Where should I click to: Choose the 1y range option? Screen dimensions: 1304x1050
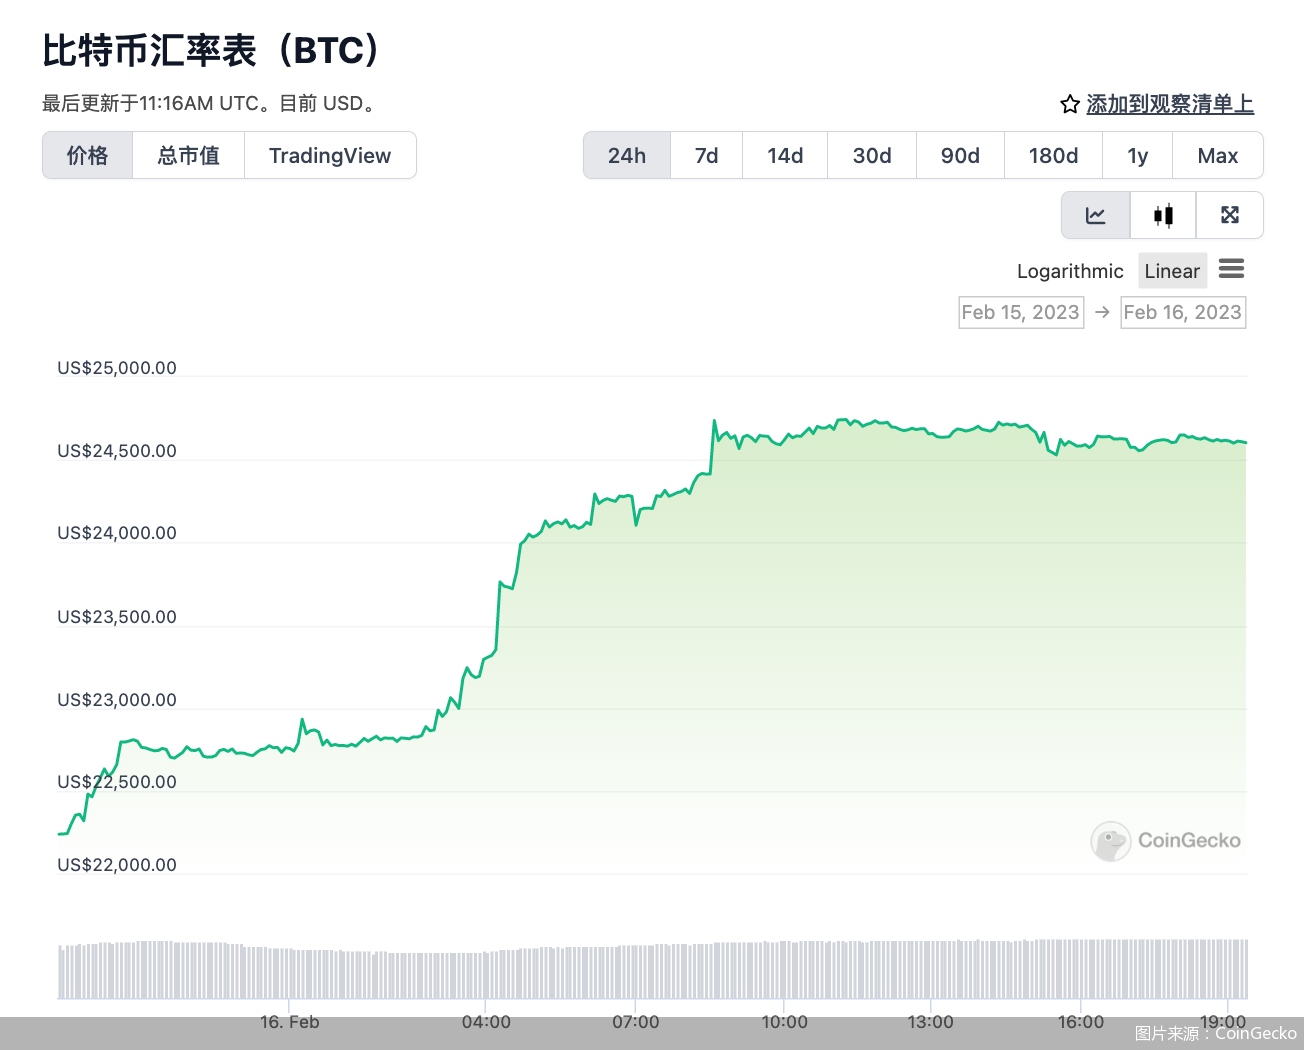tap(1137, 155)
